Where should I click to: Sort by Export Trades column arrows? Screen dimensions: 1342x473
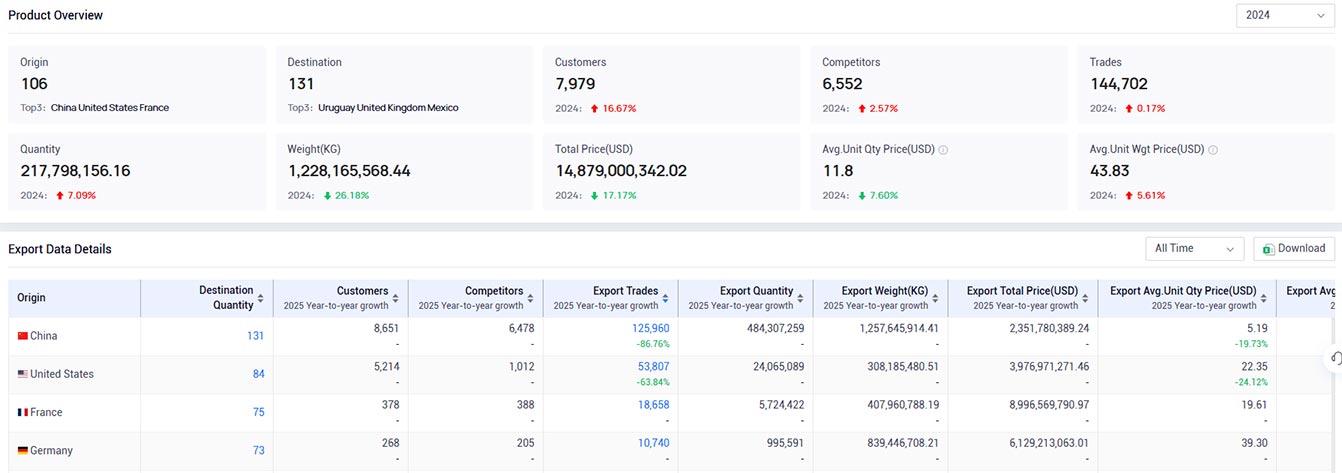pos(666,298)
